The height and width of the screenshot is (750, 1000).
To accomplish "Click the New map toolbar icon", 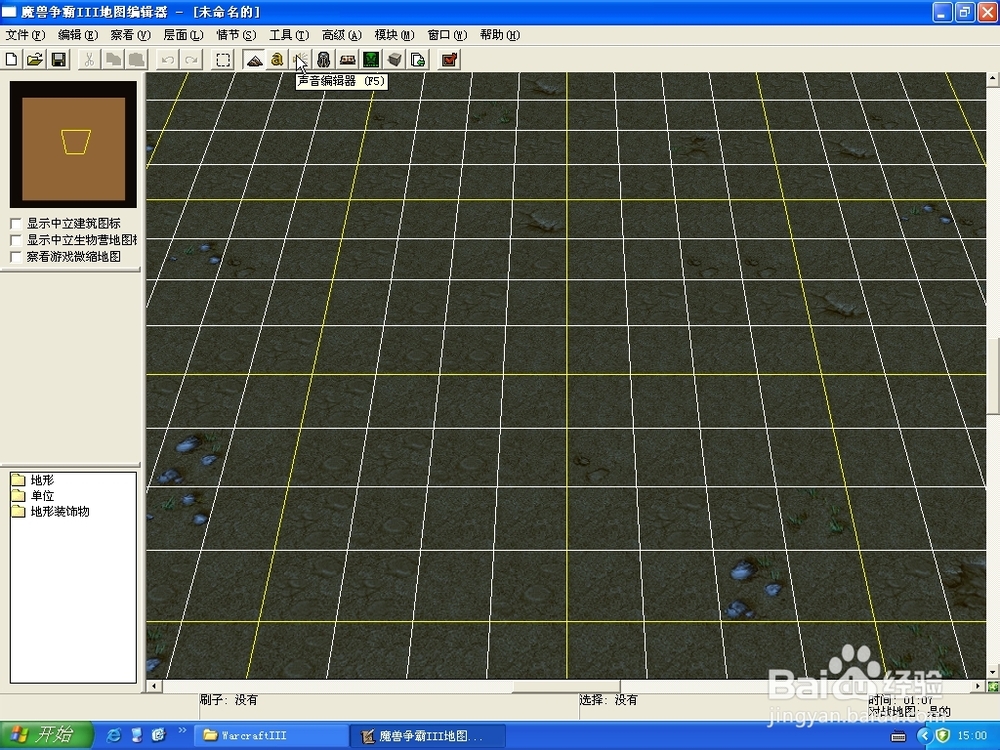I will [x=11, y=60].
